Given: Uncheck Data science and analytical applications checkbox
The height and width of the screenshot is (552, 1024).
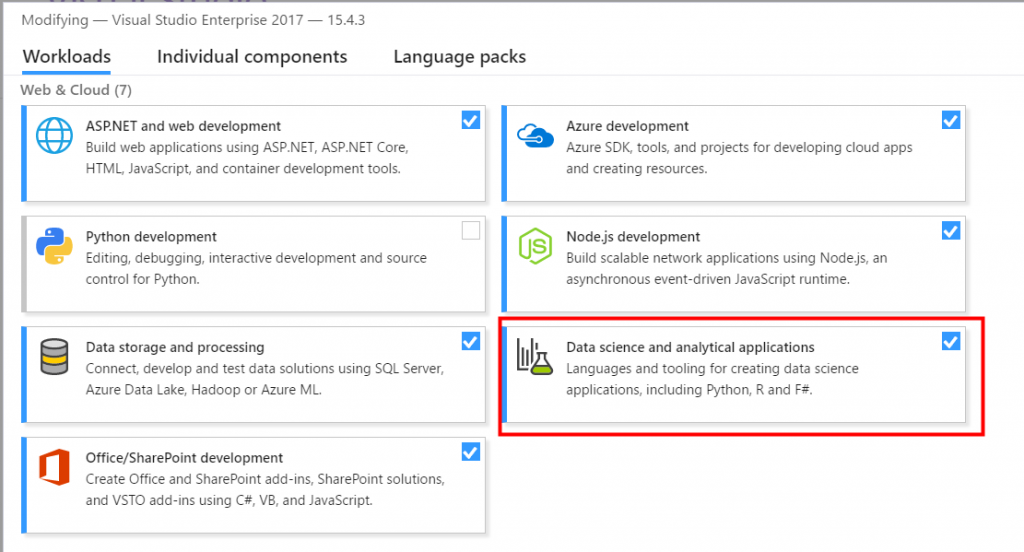Looking at the screenshot, I should click(x=951, y=341).
